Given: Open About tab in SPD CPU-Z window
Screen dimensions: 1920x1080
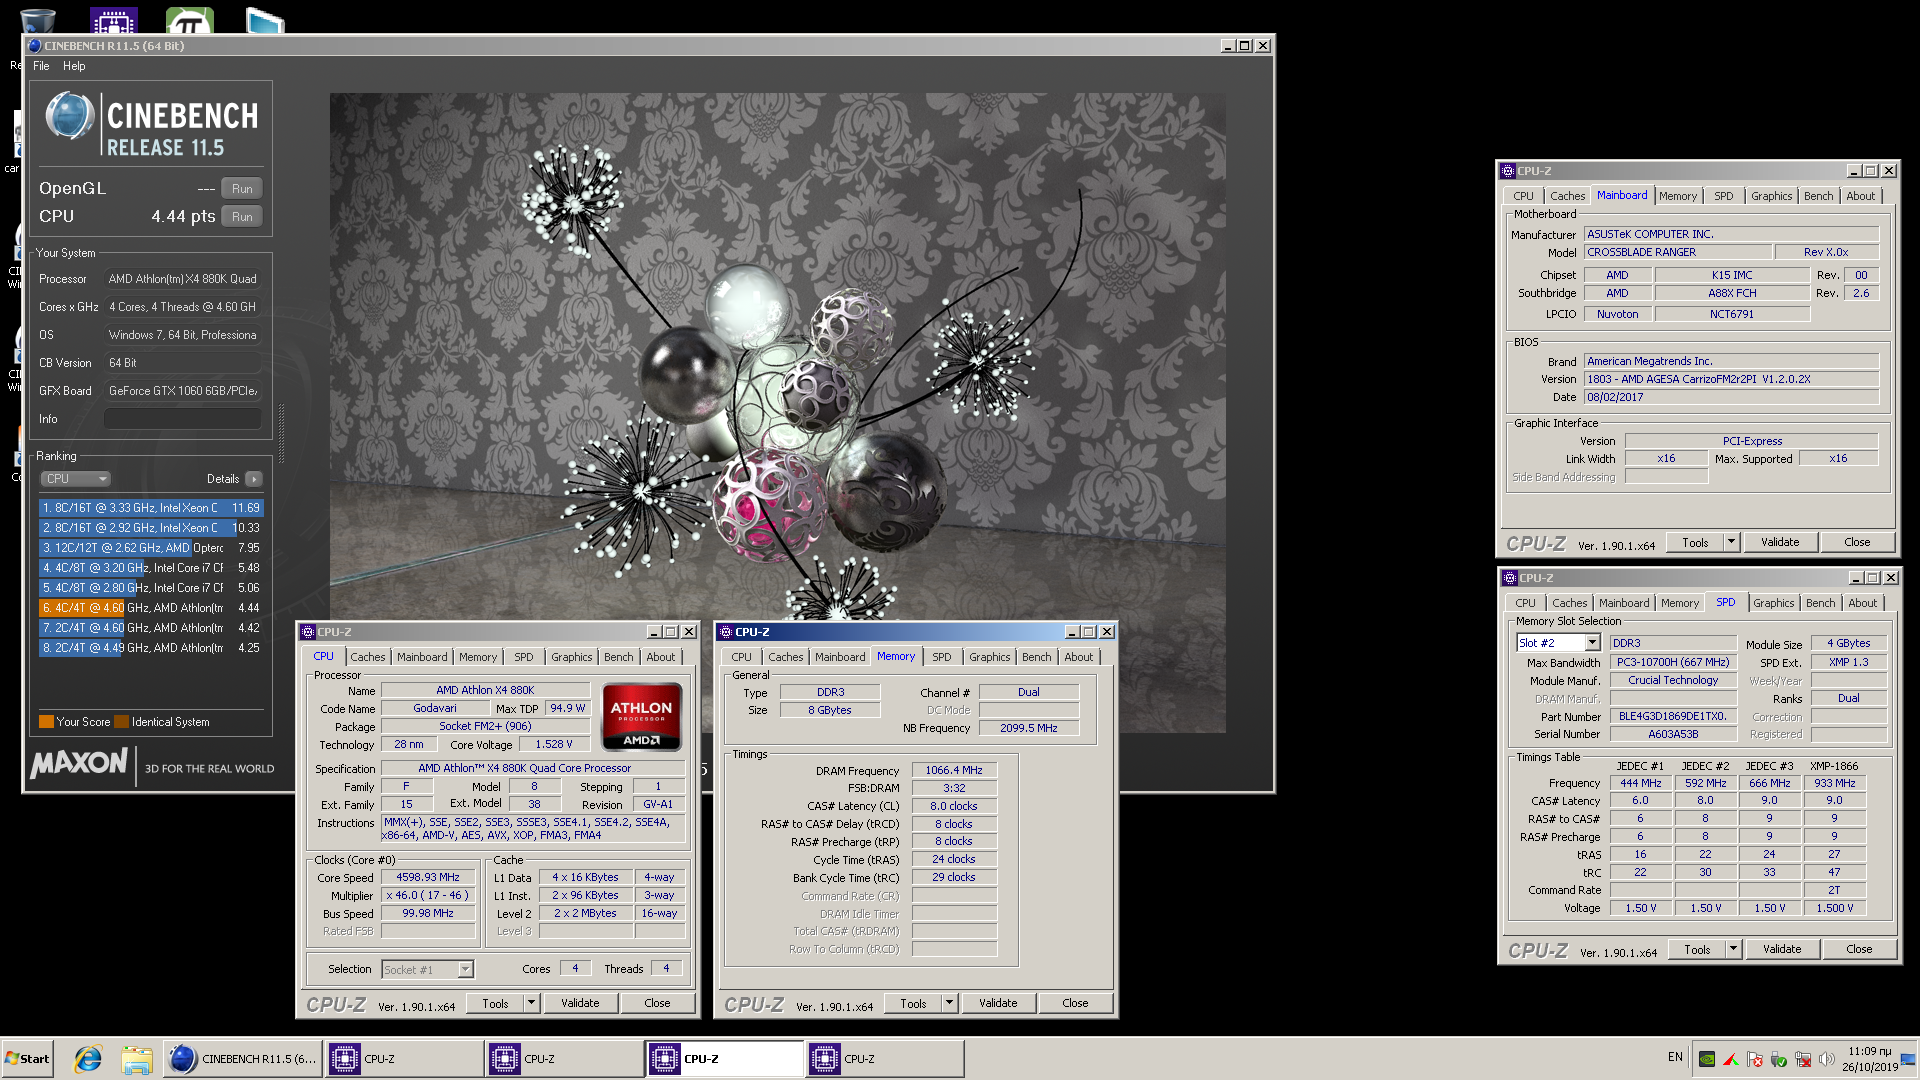Looking at the screenshot, I should point(1862,603).
